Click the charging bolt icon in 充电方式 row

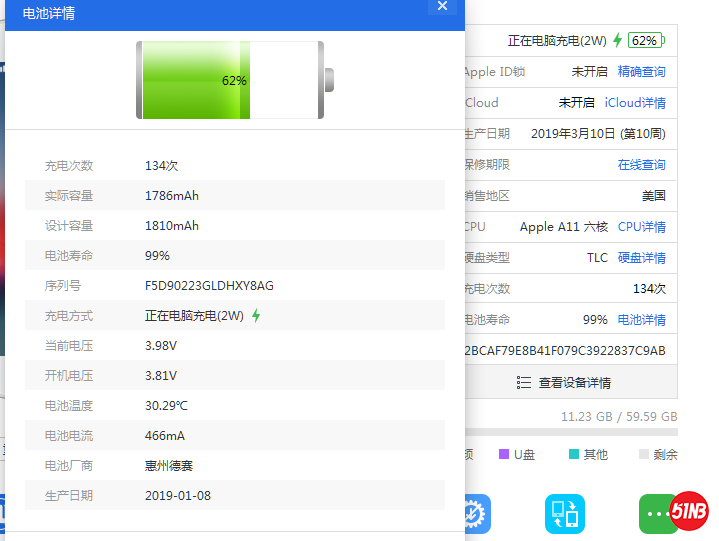pyautogui.click(x=256, y=316)
